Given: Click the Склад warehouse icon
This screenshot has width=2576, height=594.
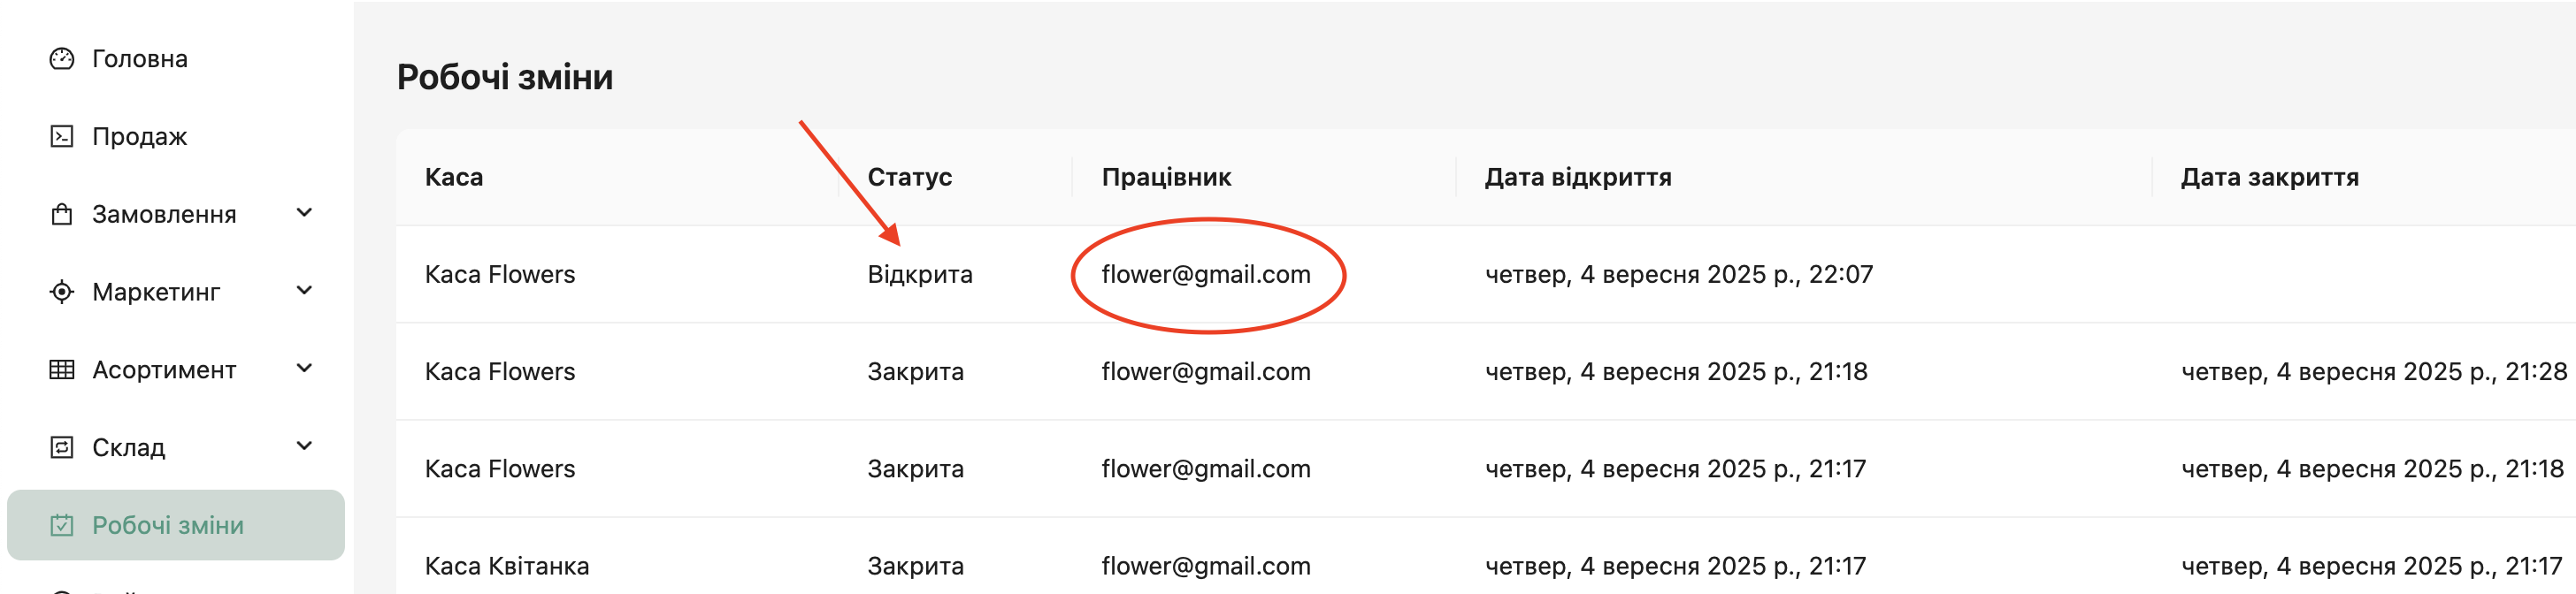Looking at the screenshot, I should pos(62,447).
